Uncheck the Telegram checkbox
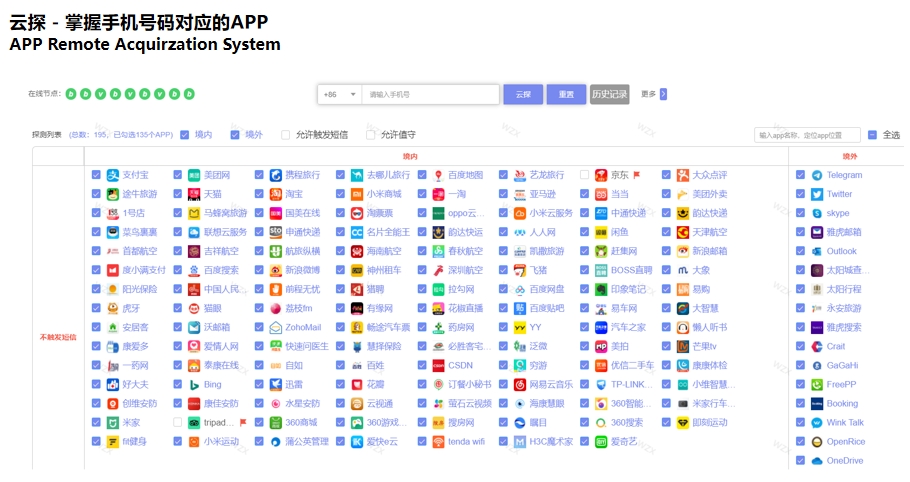This screenshot has height=482, width=910. [x=800, y=175]
